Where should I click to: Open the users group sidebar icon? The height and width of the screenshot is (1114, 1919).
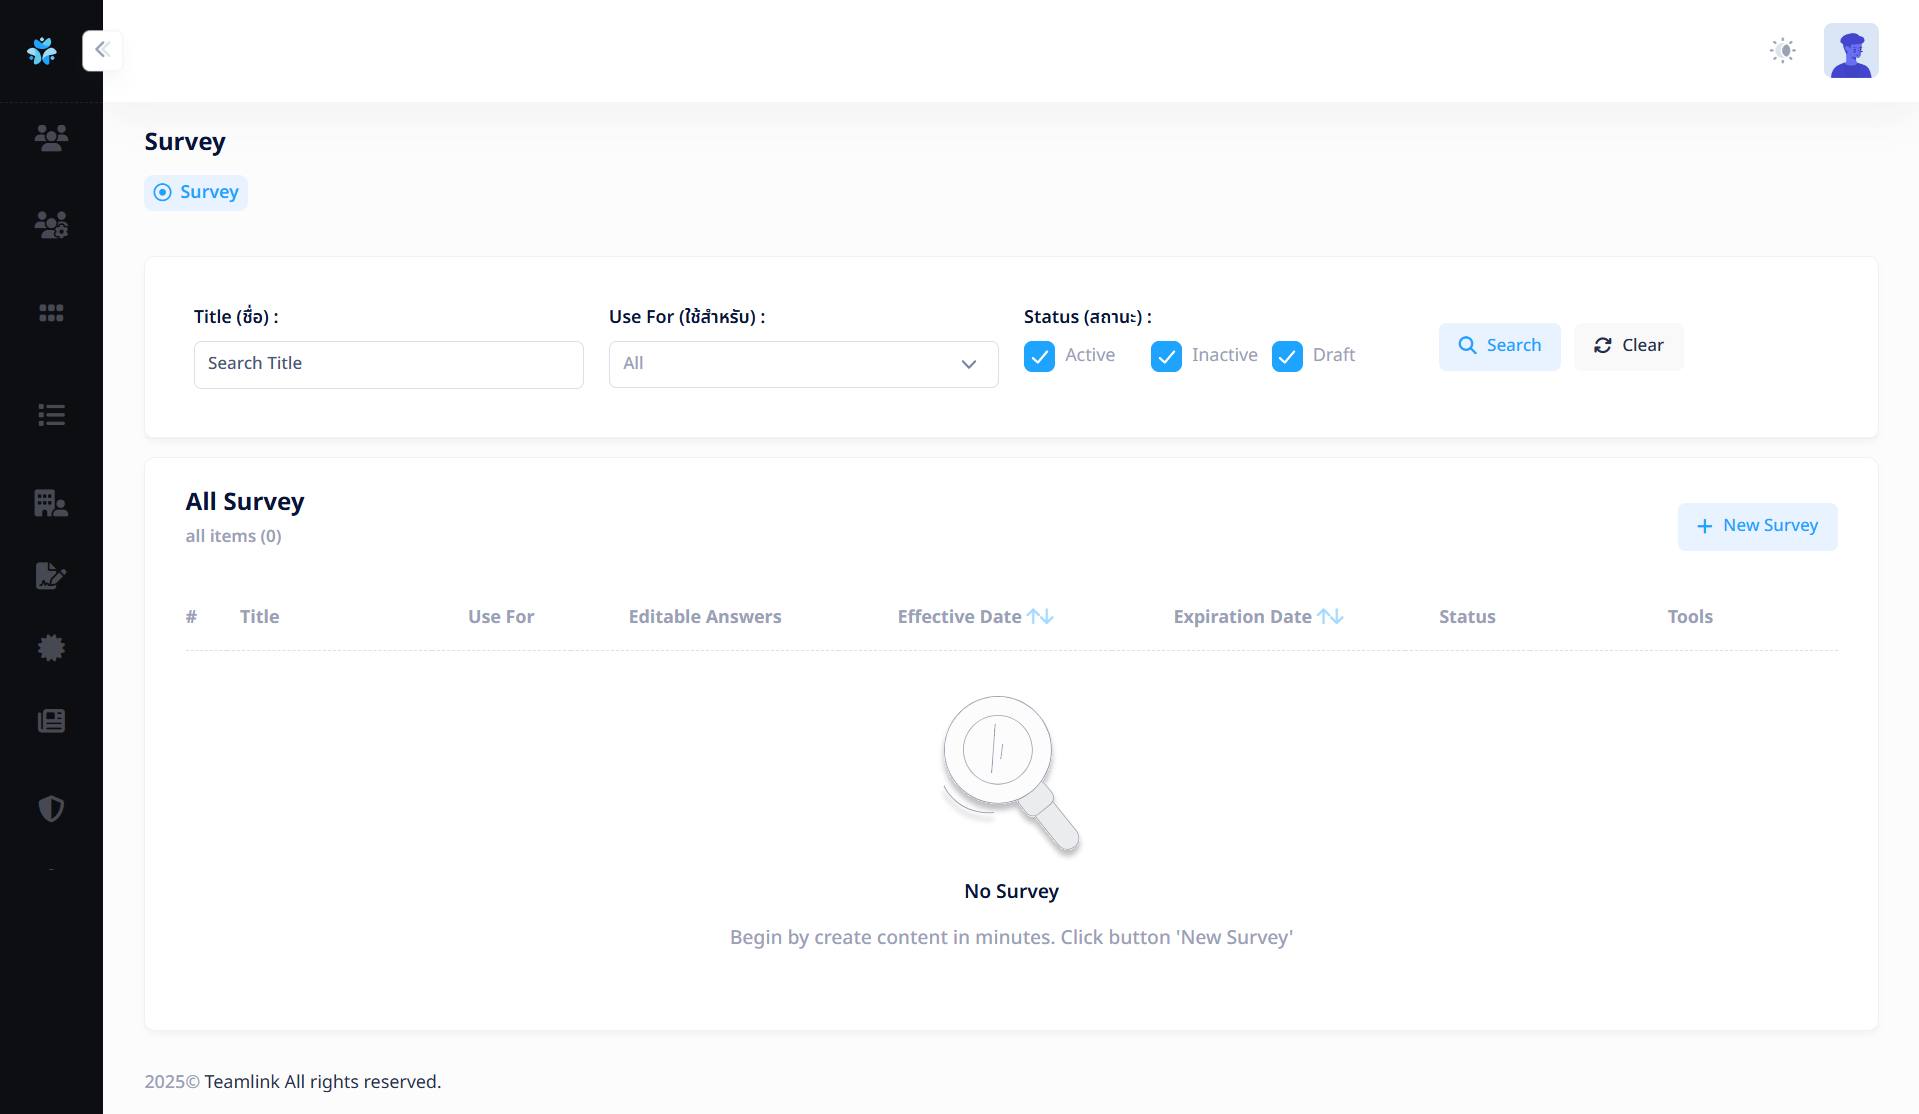(x=51, y=137)
